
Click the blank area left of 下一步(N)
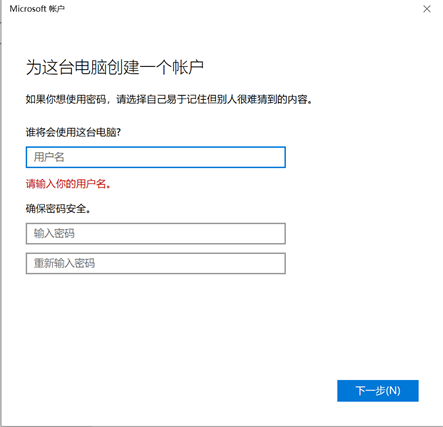(180, 391)
